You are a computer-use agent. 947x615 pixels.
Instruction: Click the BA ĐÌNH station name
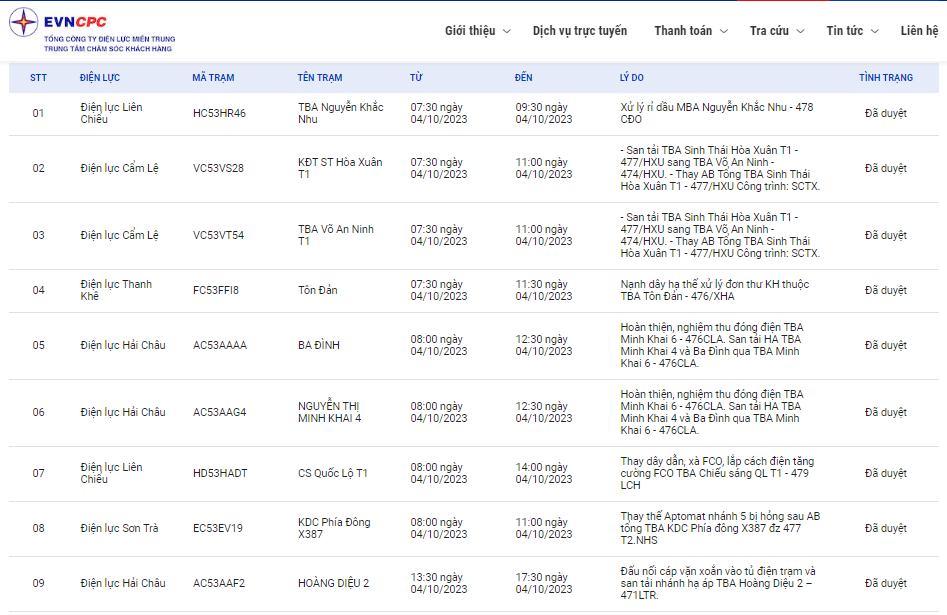coord(319,346)
